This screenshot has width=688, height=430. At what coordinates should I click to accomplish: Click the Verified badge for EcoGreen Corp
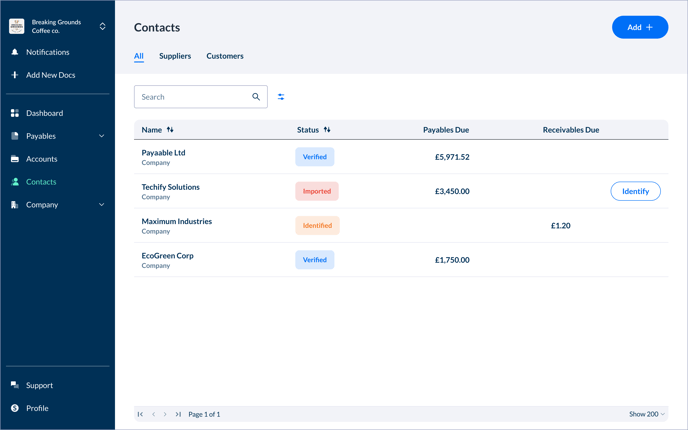pos(315,260)
